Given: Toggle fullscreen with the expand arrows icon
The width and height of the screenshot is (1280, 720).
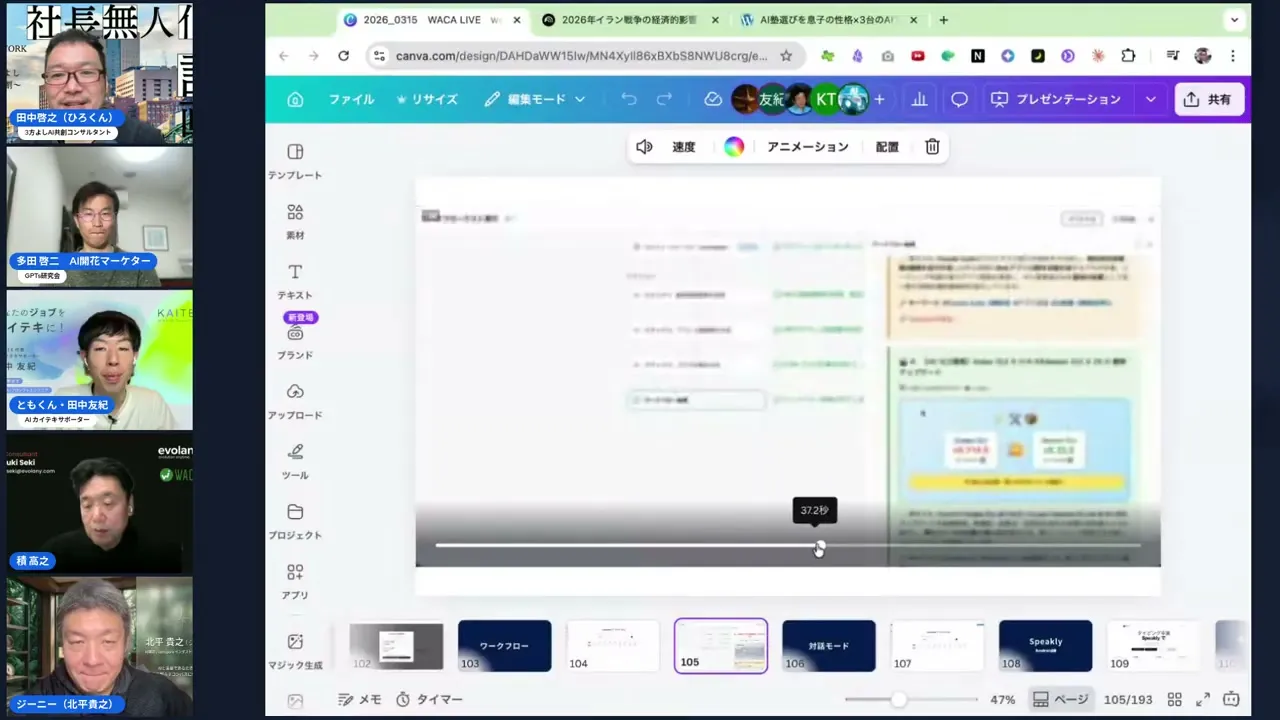Looking at the screenshot, I should point(1203,699).
